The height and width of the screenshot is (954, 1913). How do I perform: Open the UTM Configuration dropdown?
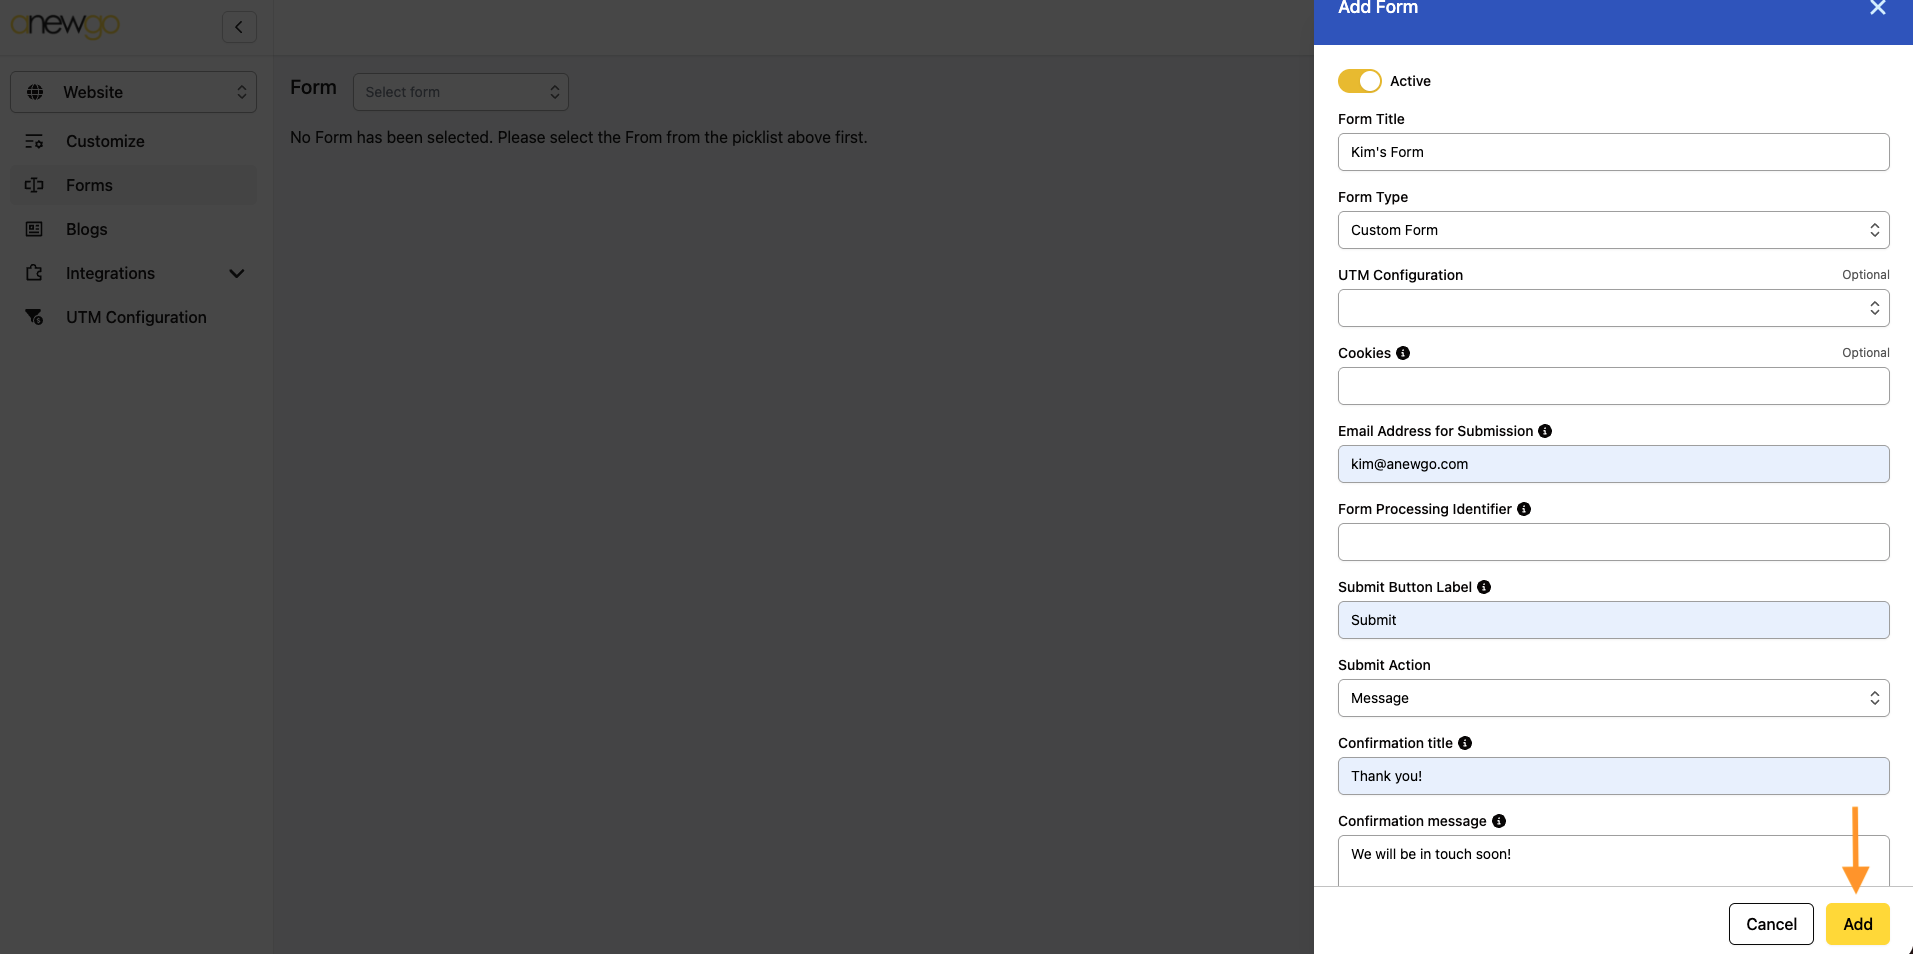[x=1613, y=308]
